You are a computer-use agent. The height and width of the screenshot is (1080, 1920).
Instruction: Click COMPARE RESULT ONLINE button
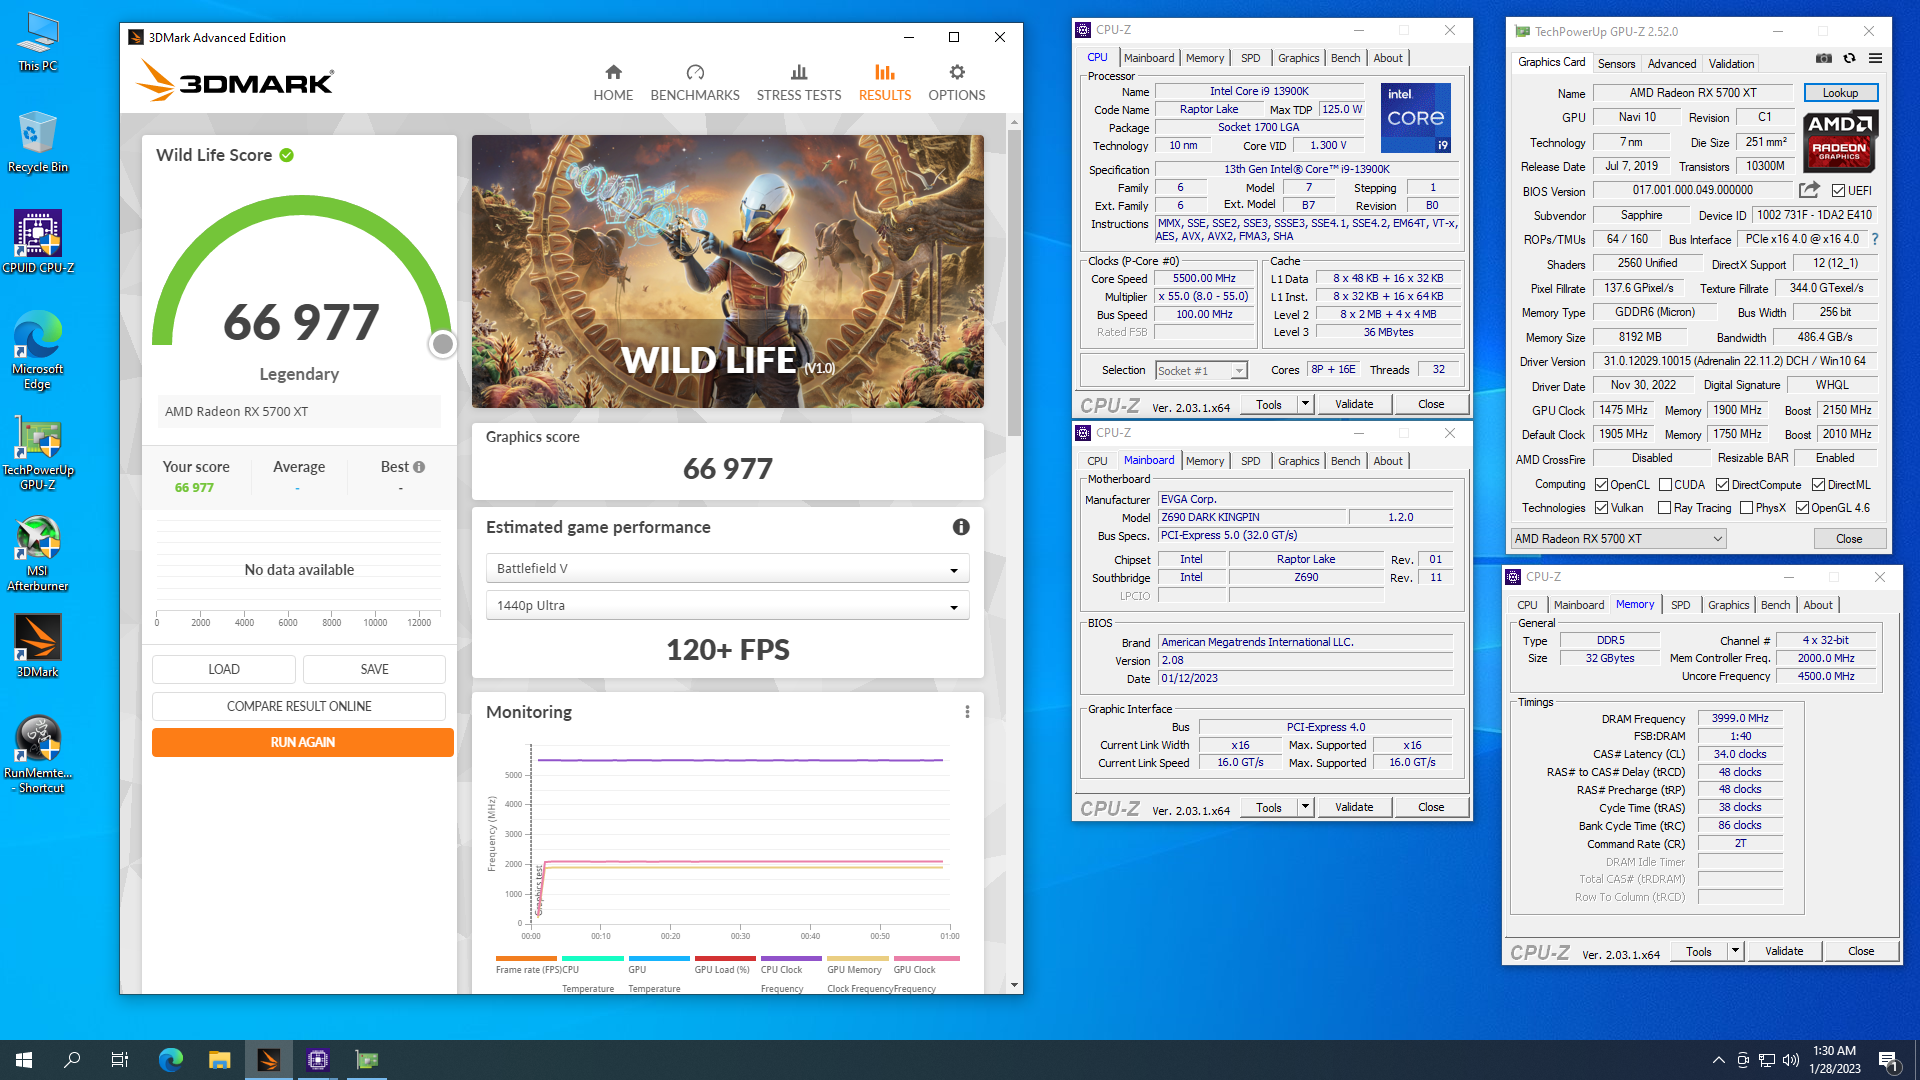[x=298, y=706]
